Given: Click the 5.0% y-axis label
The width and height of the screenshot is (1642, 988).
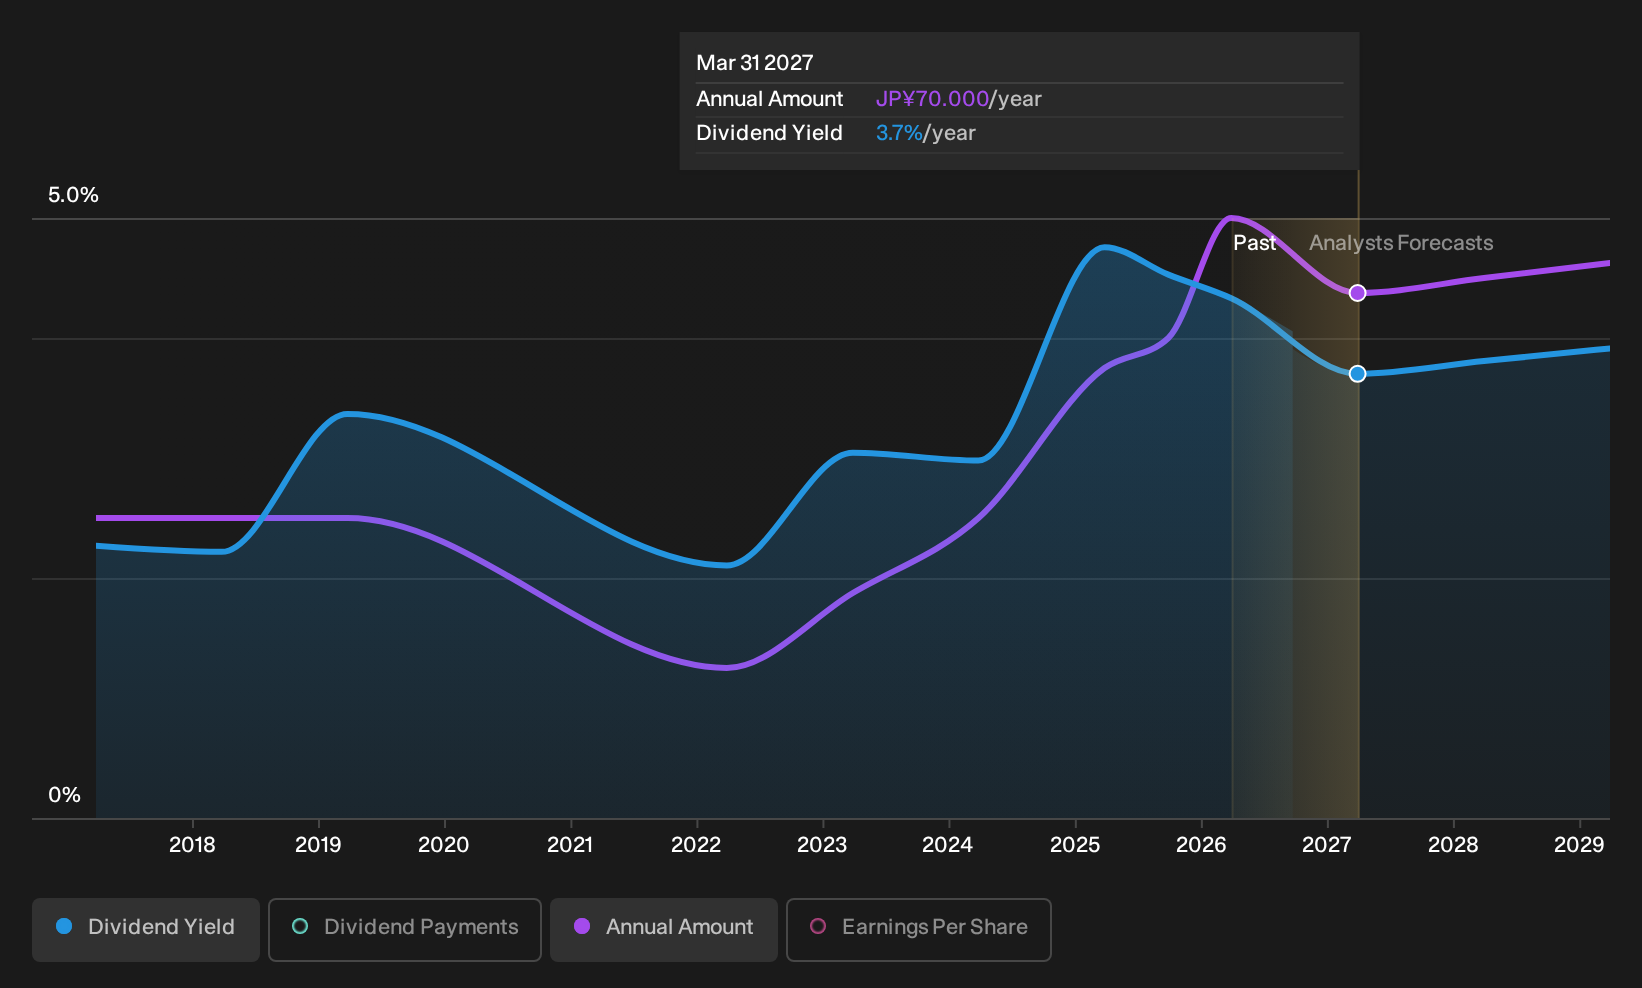Looking at the screenshot, I should pyautogui.click(x=73, y=195).
